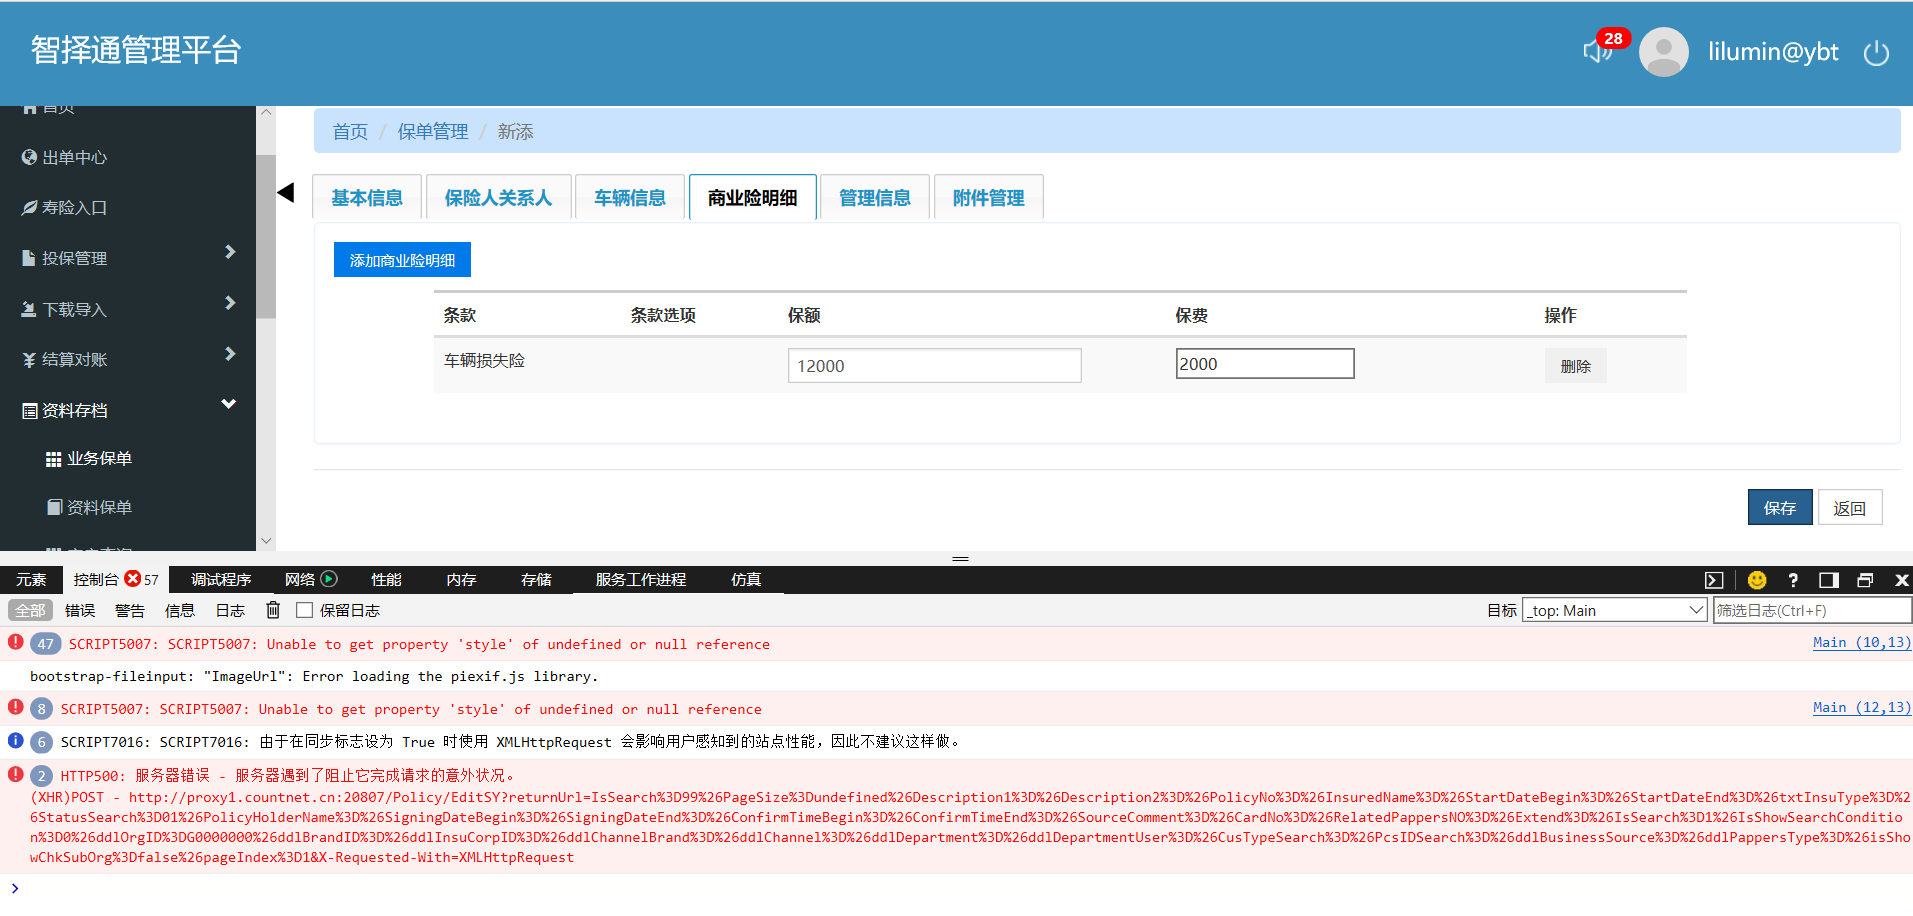Clear the console with the trash icon
The height and width of the screenshot is (916, 1913).
click(273, 610)
